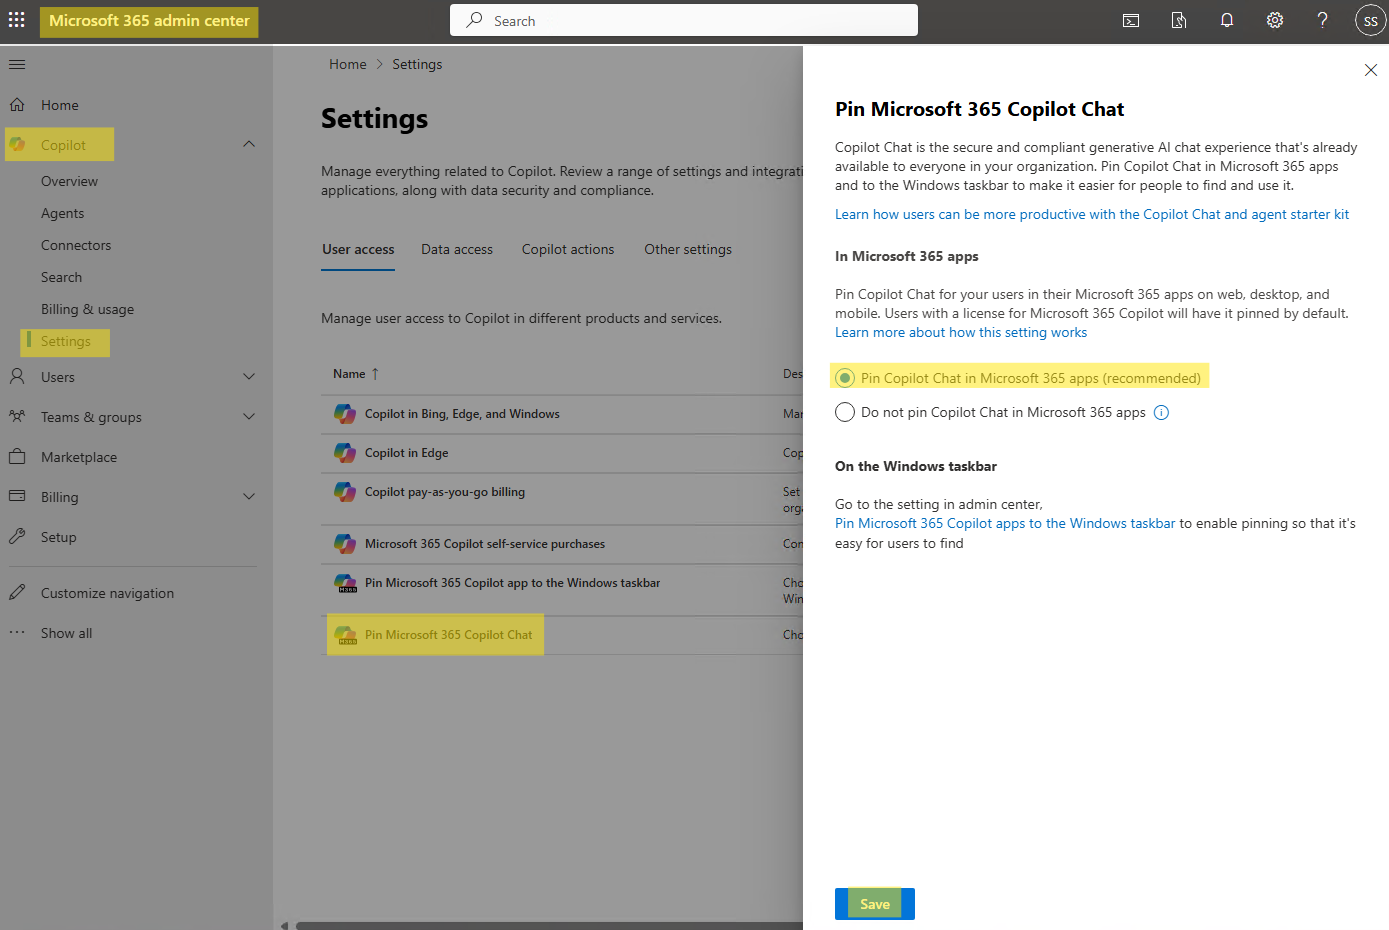Click the help question mark icon

coord(1322,20)
